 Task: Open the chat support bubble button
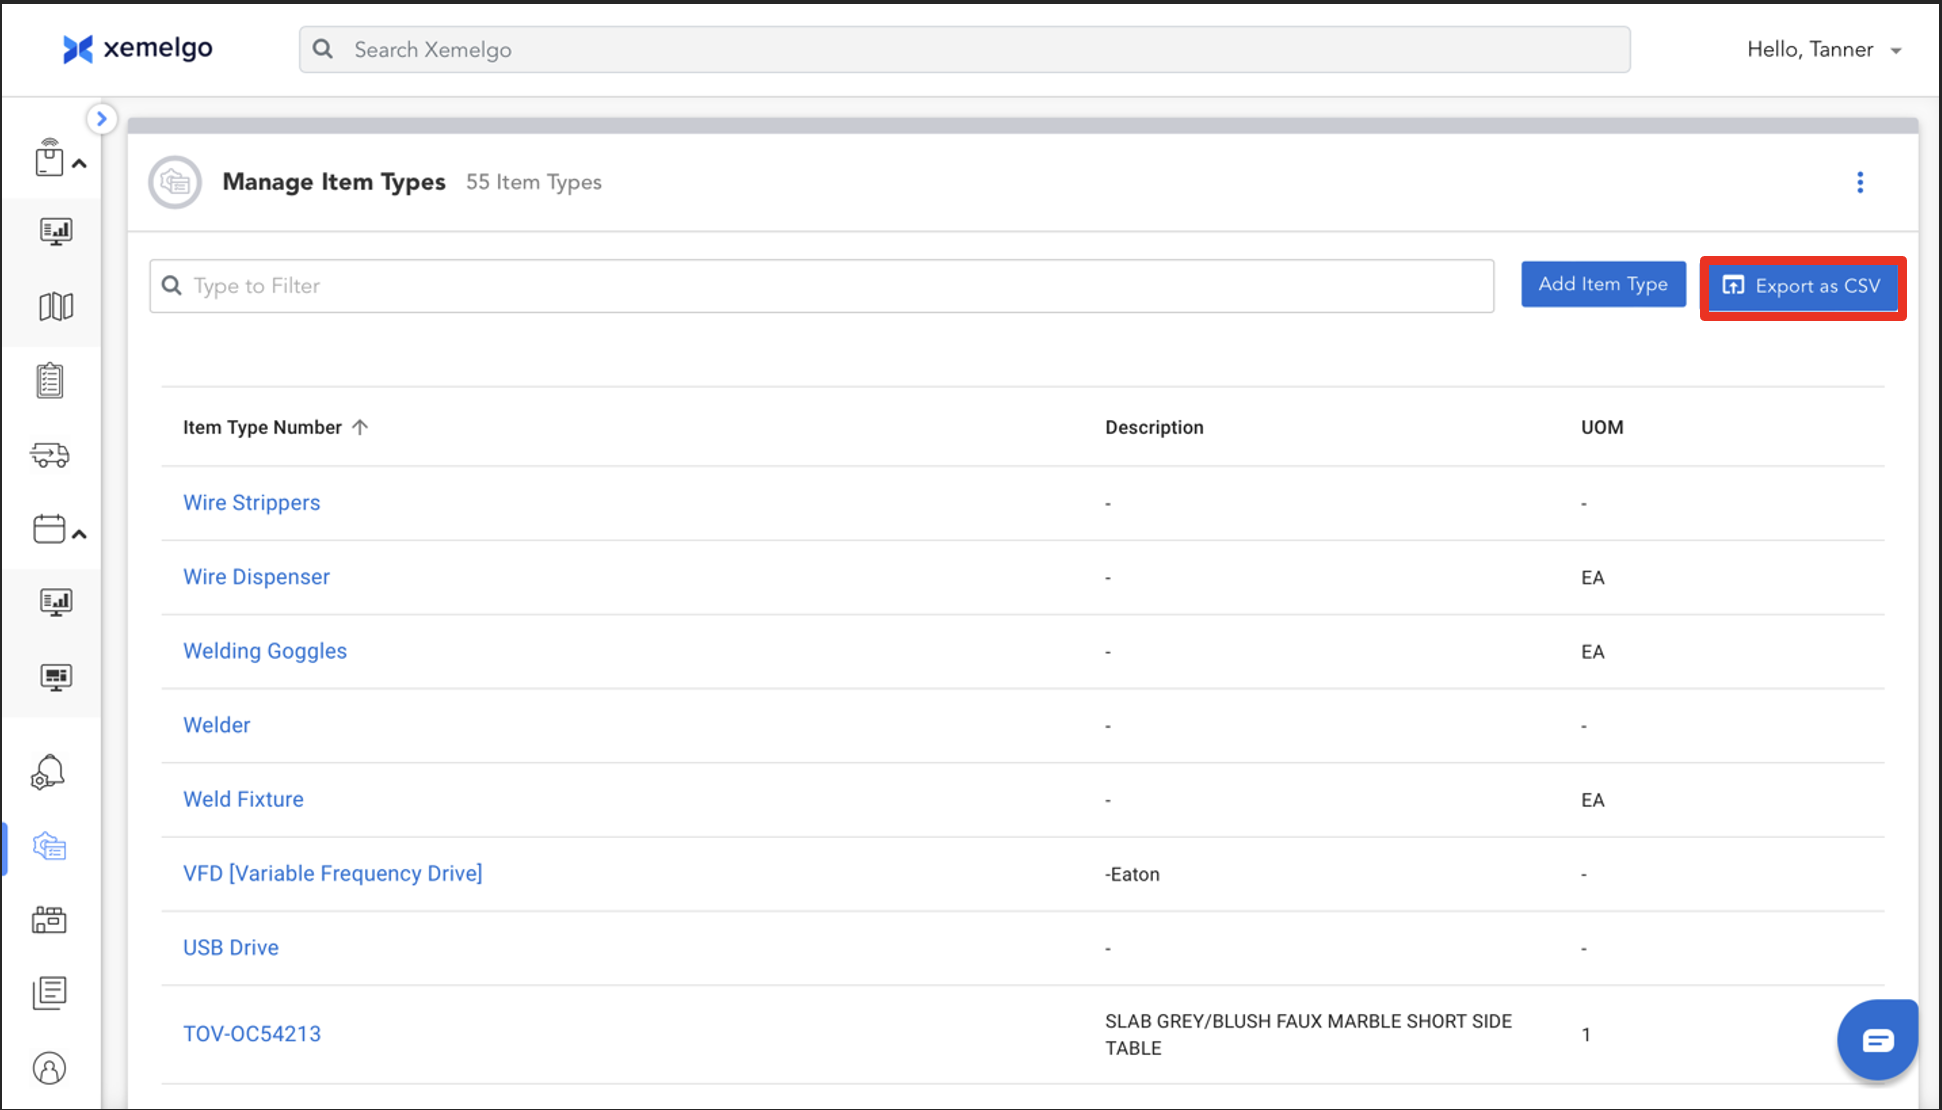(x=1877, y=1040)
